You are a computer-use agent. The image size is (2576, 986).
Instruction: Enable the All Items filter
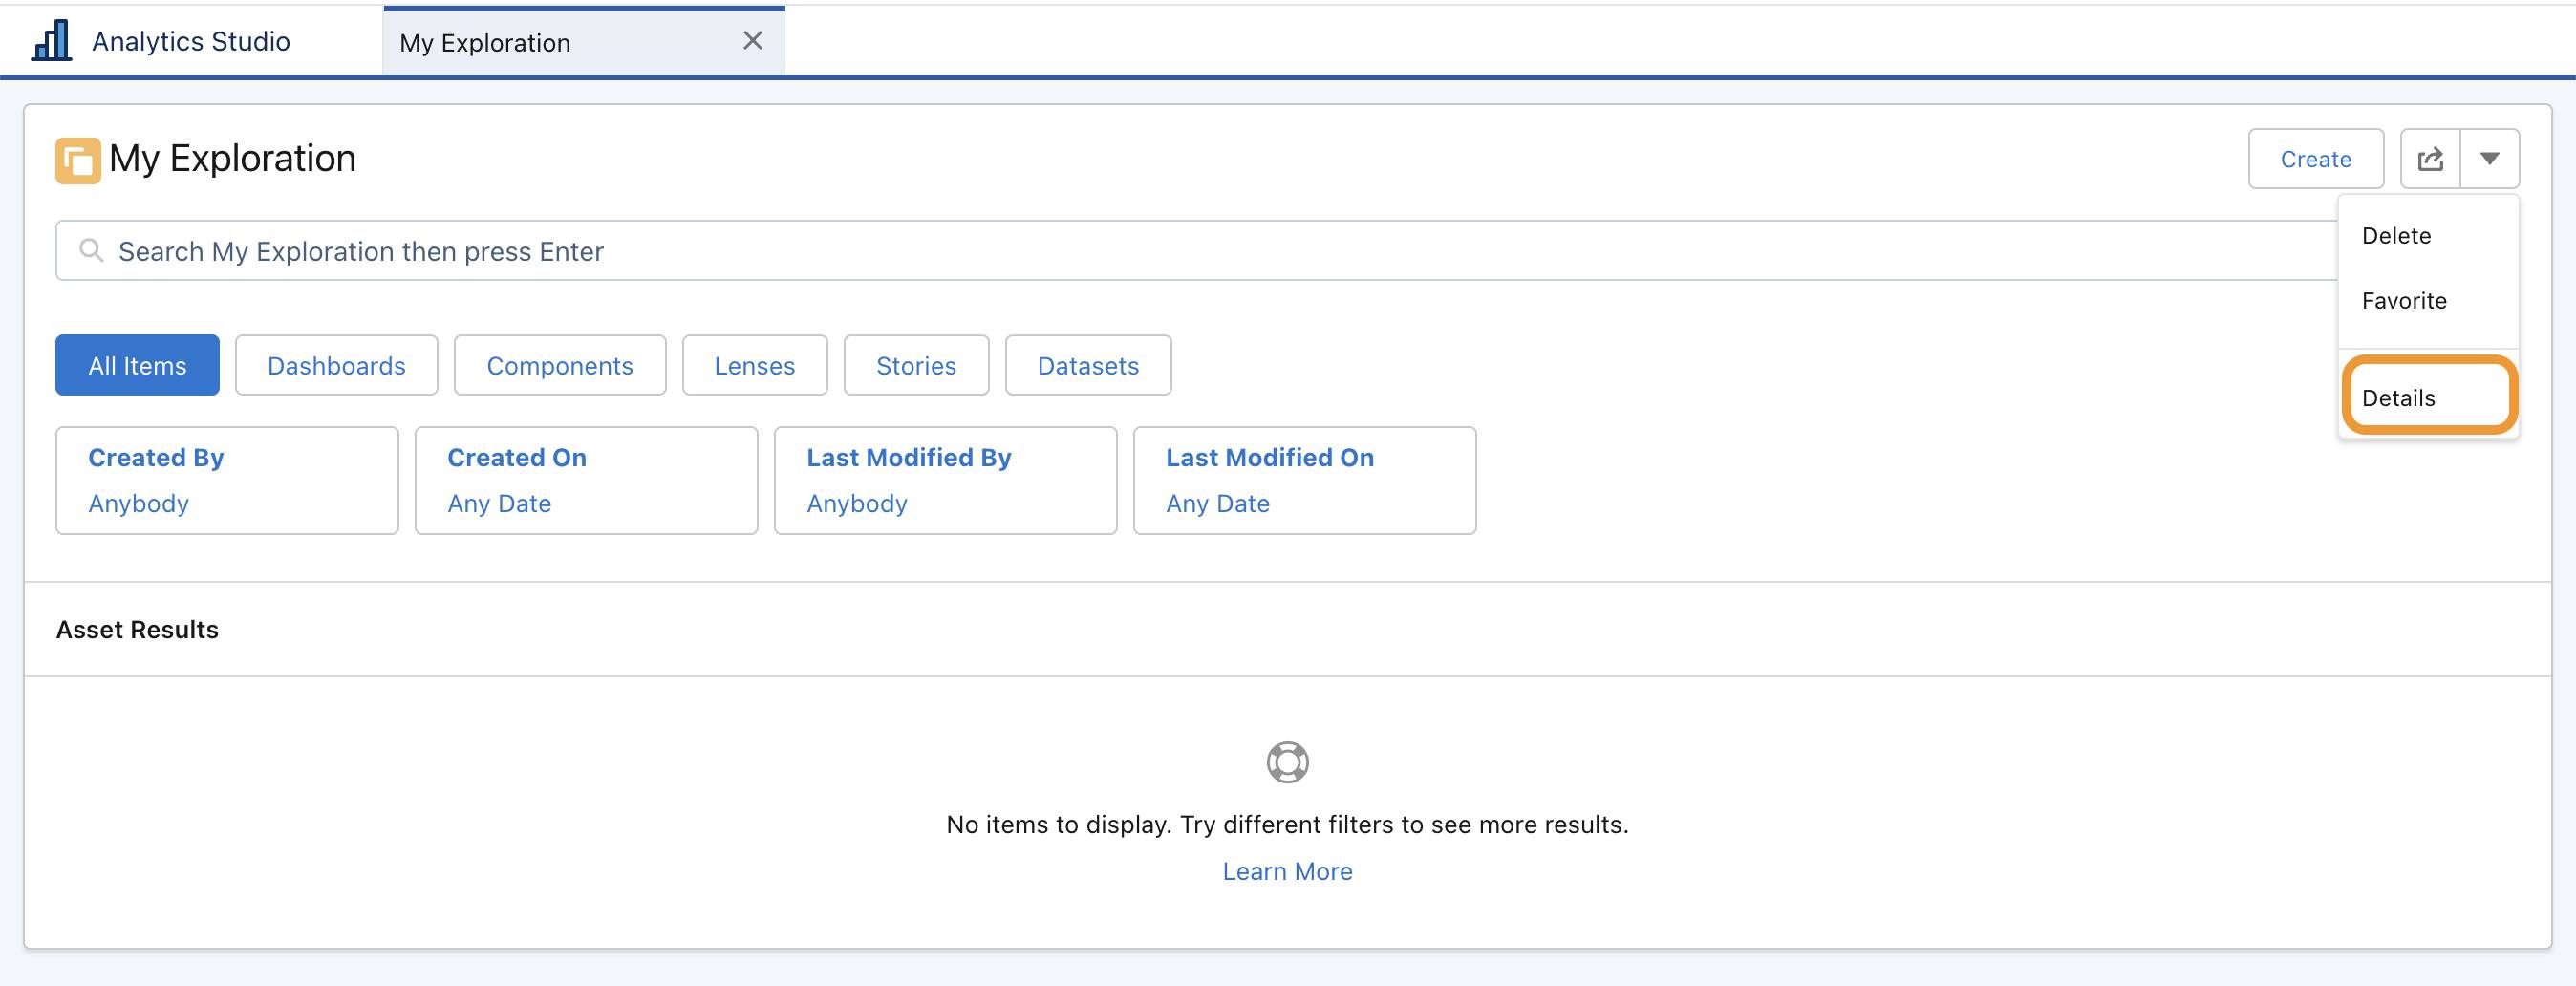pos(136,365)
